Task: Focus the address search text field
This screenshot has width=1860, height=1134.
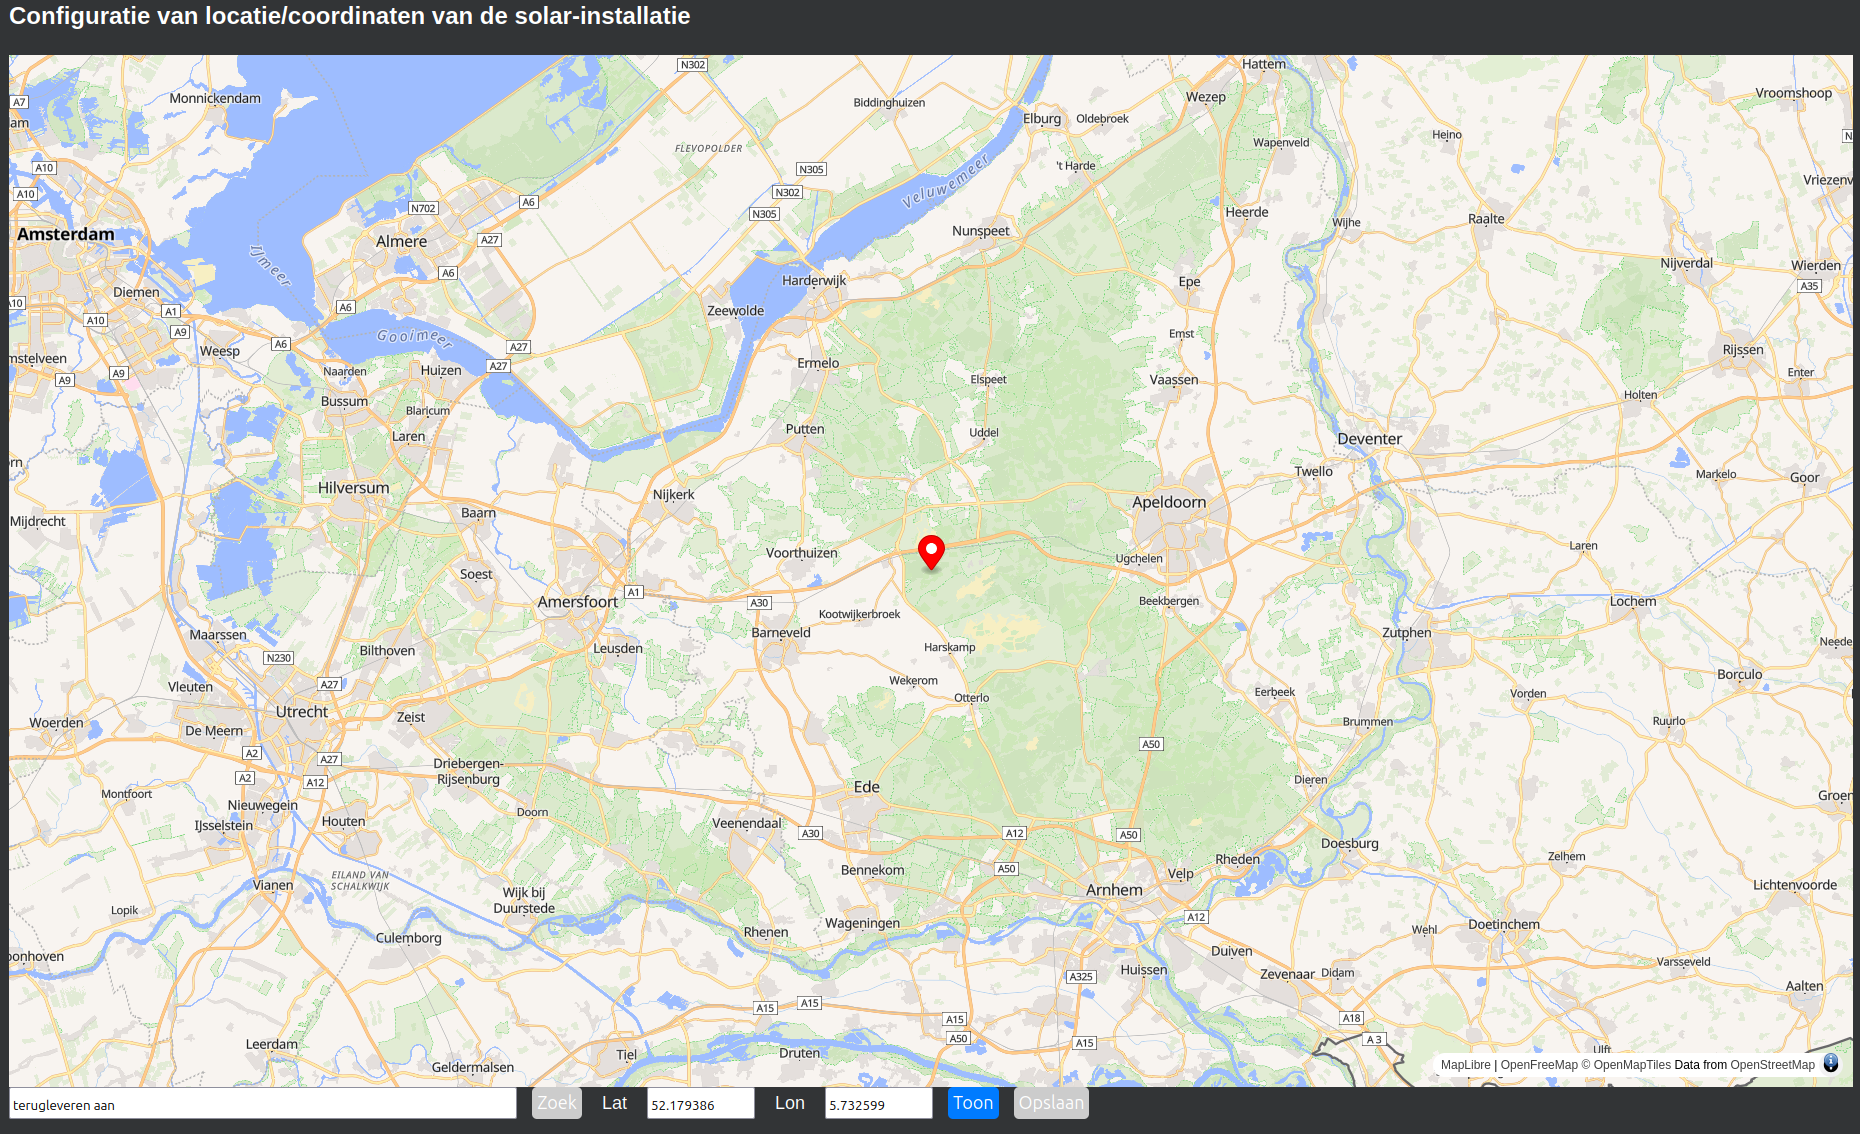Action: pyautogui.click(x=262, y=1104)
